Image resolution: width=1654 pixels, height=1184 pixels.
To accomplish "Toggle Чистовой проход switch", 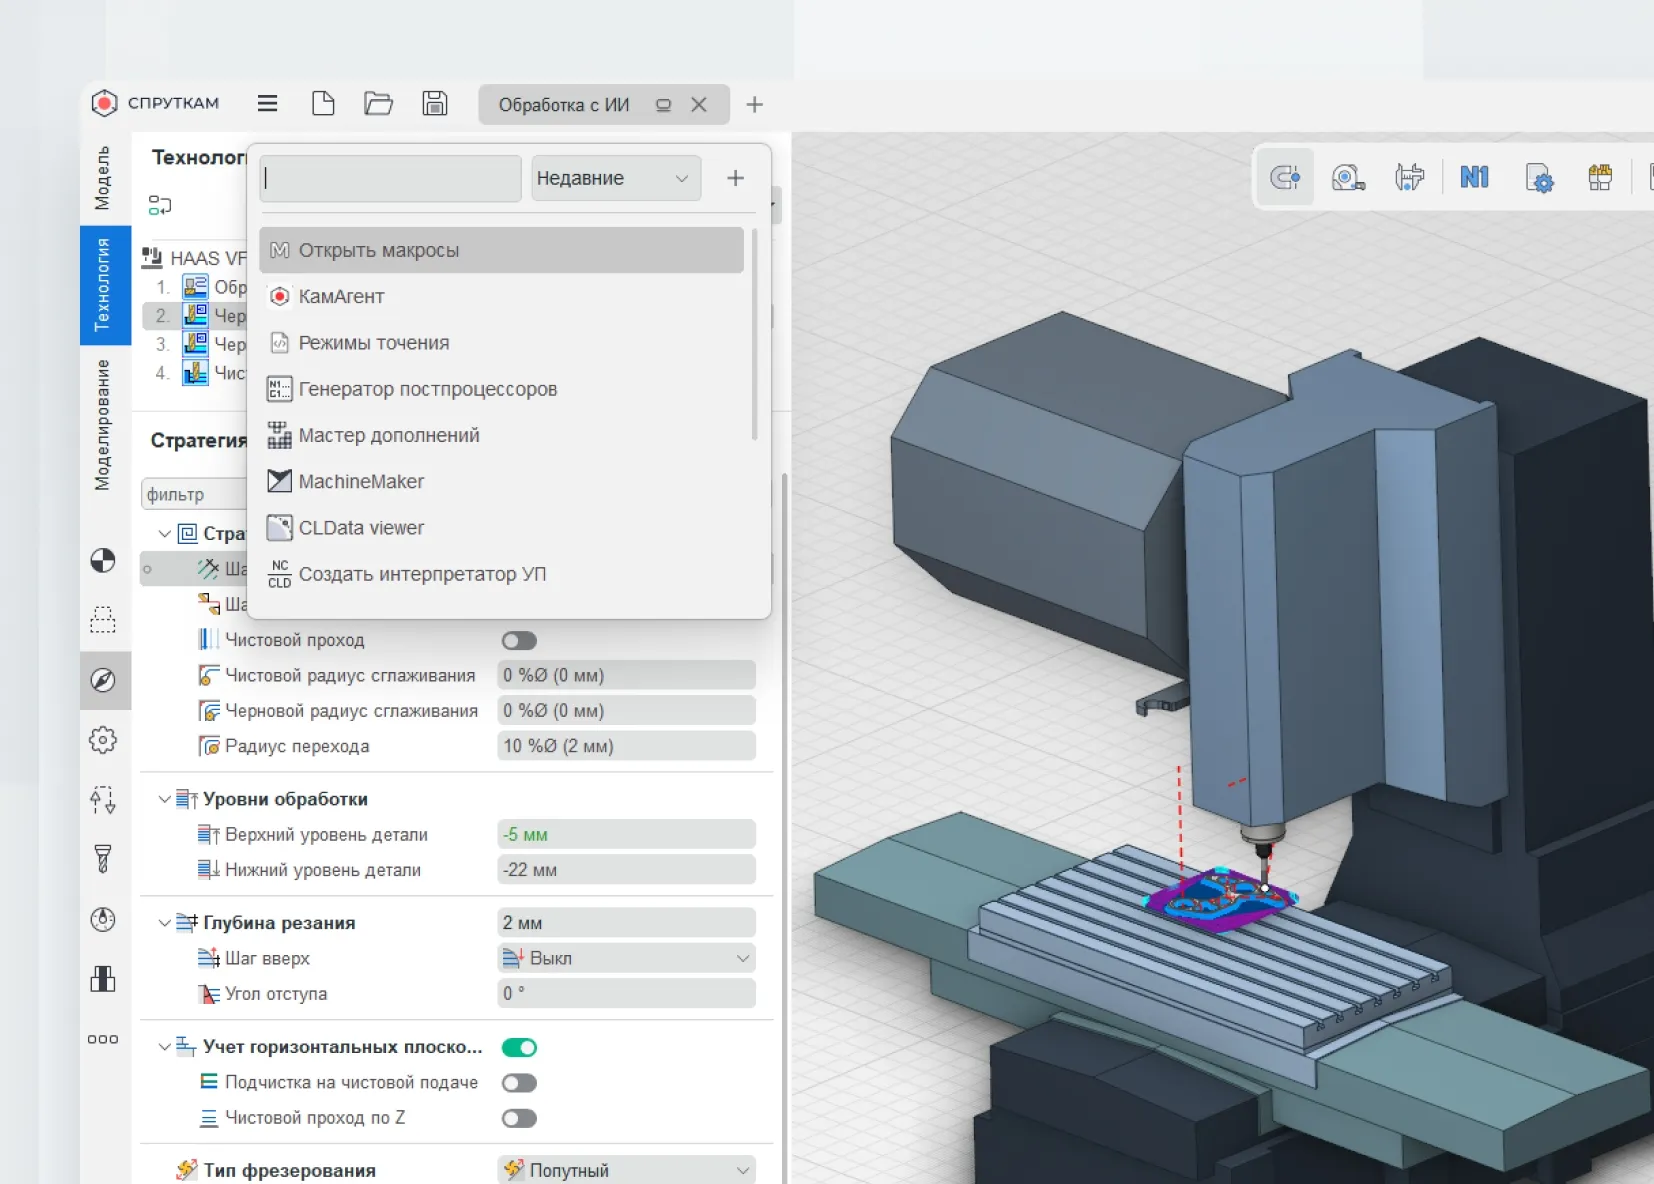I will pyautogui.click(x=519, y=640).
